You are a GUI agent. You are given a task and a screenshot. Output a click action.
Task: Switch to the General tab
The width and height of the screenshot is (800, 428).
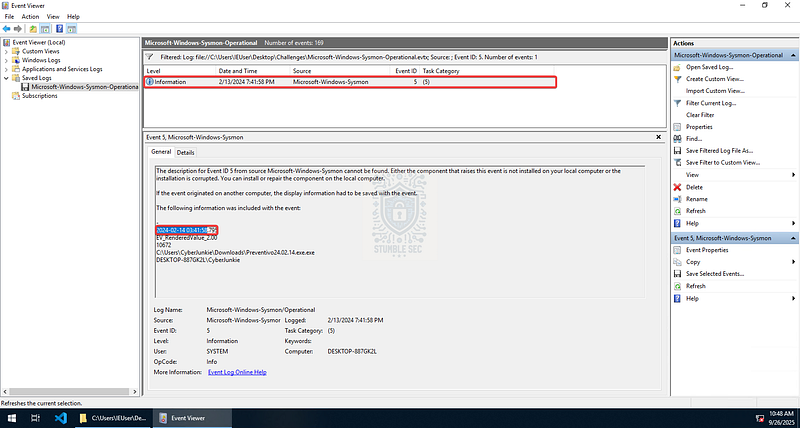click(x=161, y=152)
